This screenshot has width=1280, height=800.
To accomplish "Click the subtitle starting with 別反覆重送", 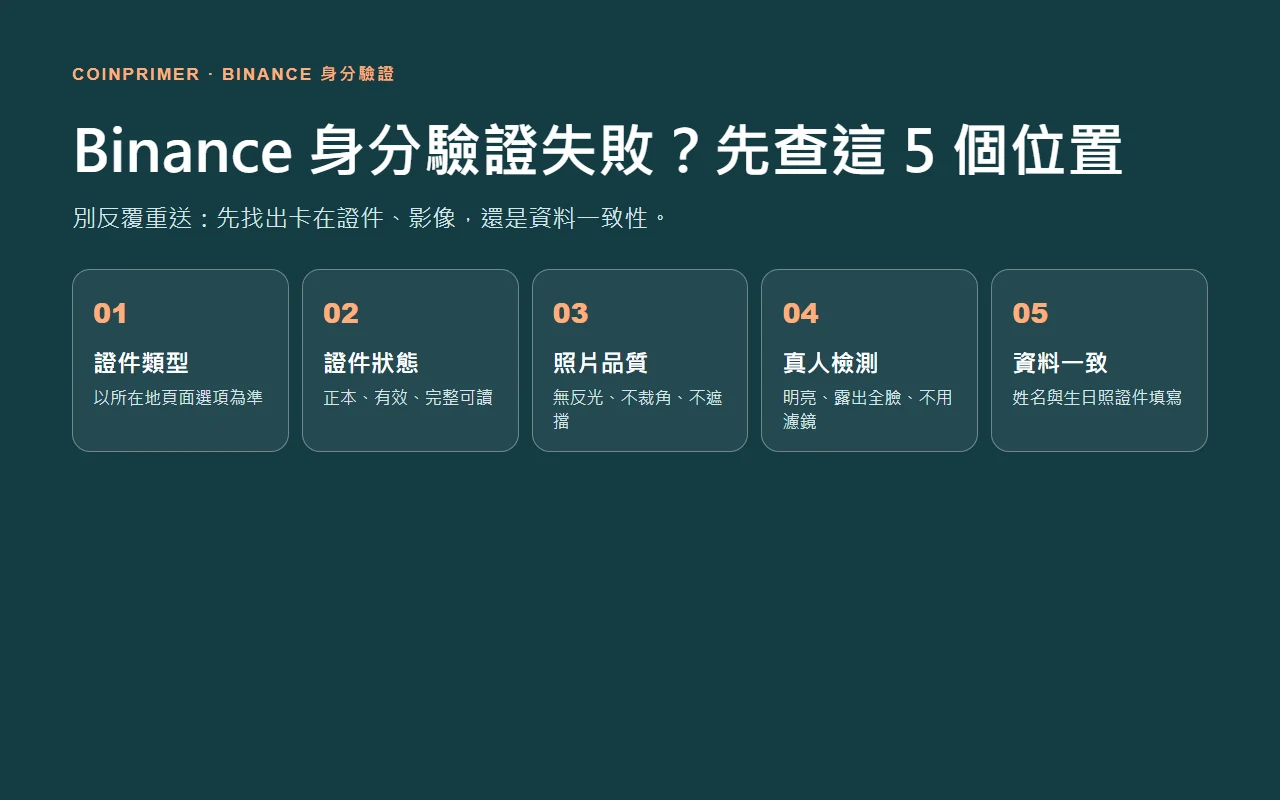I will point(370,218).
